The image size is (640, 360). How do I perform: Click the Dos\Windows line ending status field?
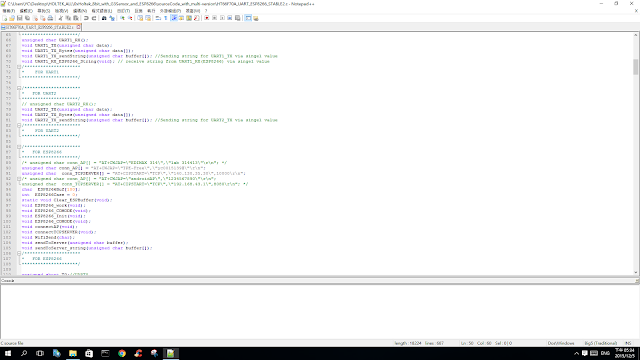tap(561, 343)
